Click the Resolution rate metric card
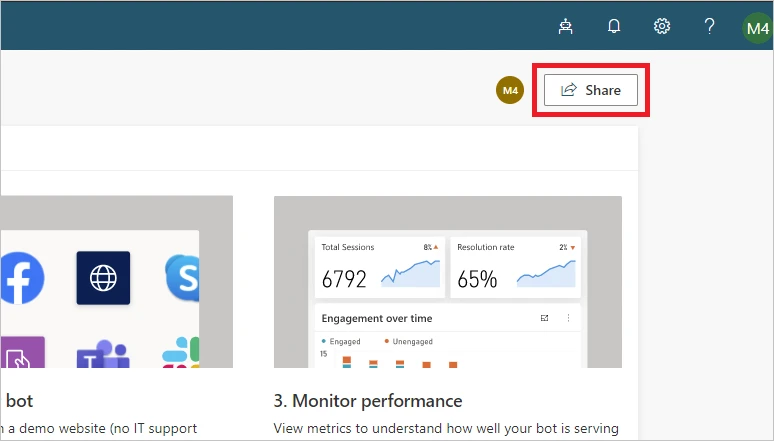Screen dimensions: 774x441 click(515, 267)
